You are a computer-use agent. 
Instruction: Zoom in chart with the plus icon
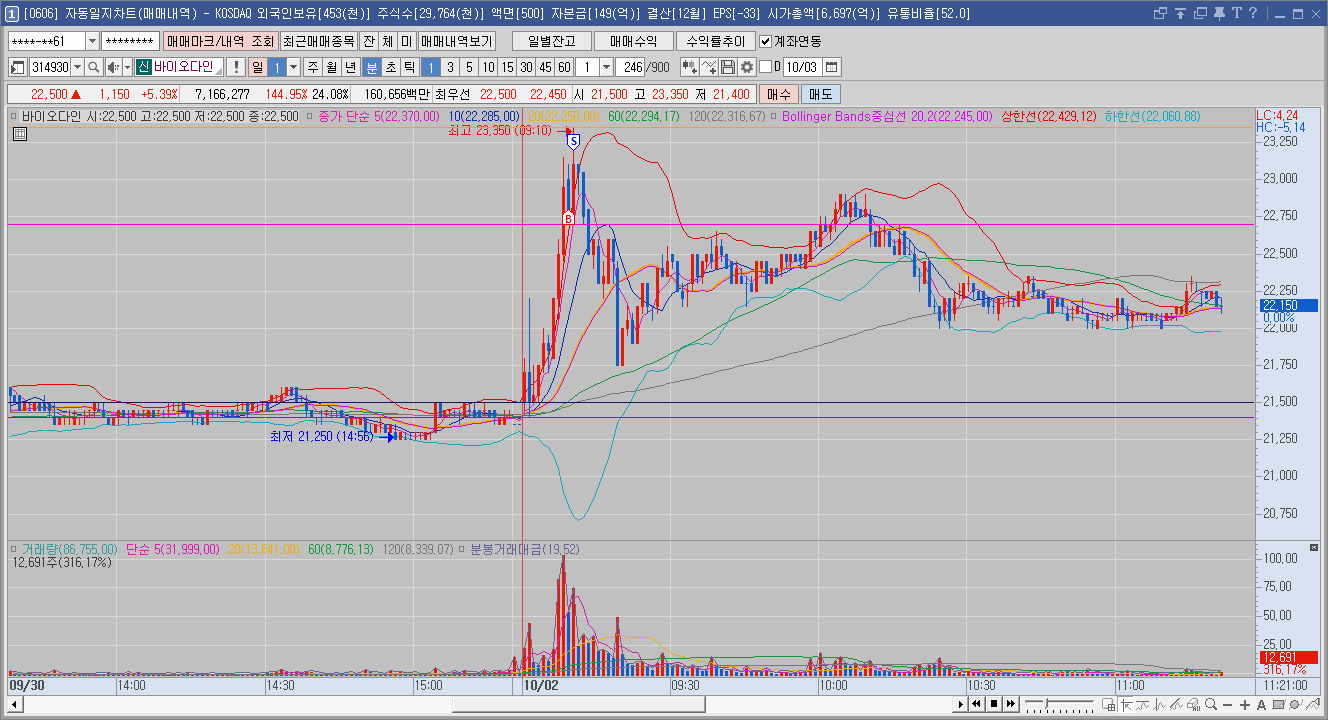(1245, 704)
